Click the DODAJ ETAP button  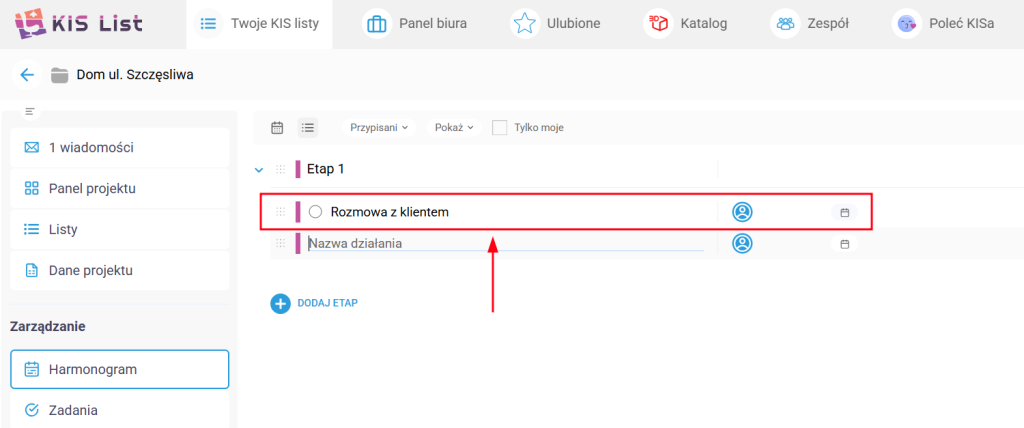coord(315,303)
